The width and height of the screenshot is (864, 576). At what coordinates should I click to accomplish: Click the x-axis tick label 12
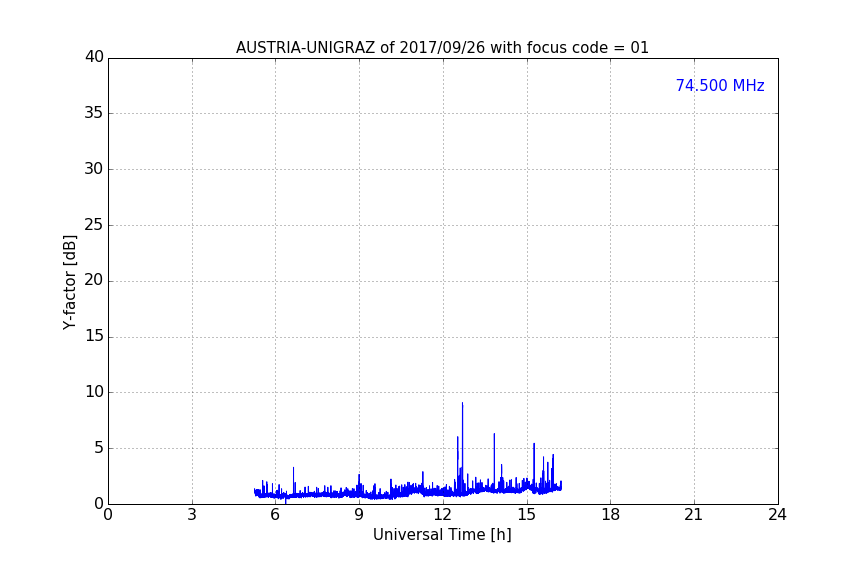click(442, 515)
